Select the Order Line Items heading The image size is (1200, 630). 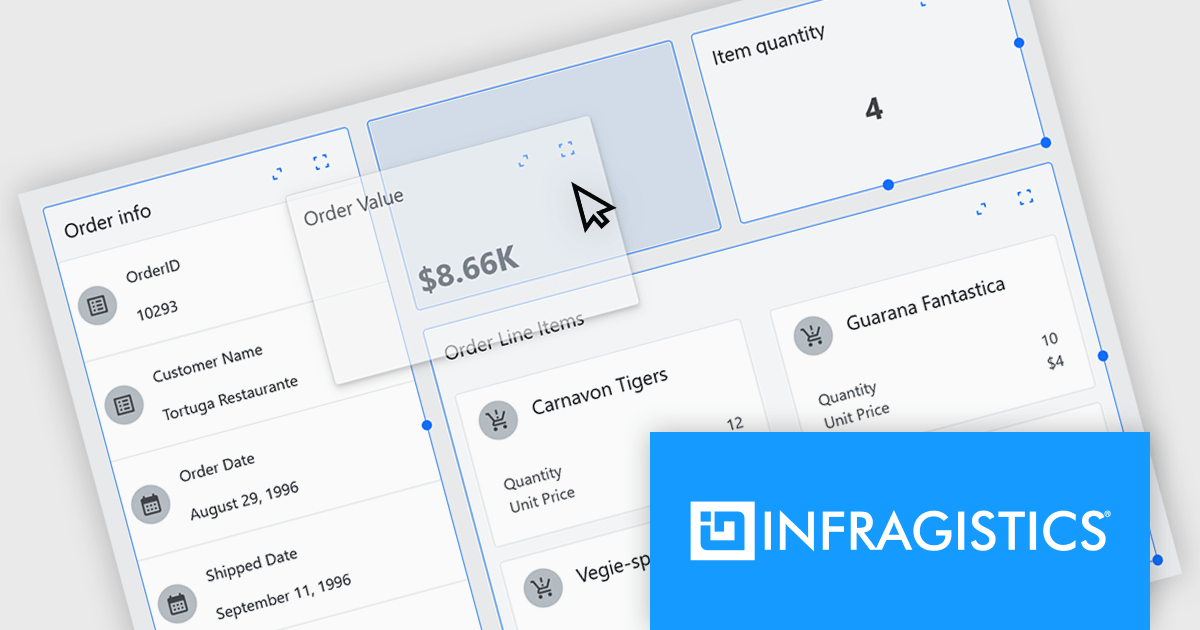click(514, 335)
